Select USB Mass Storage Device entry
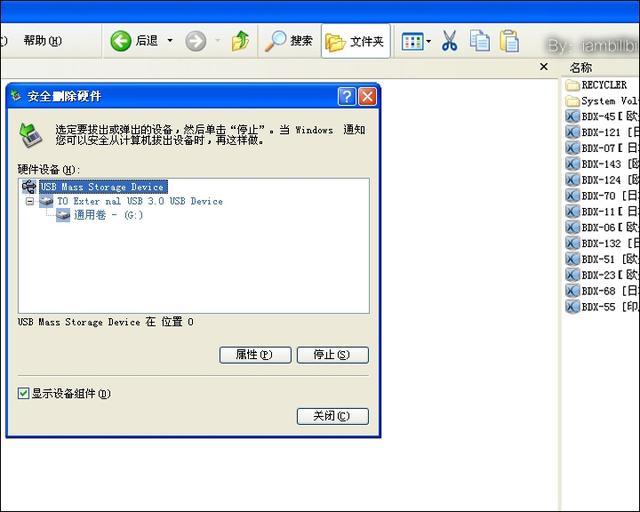The width and height of the screenshot is (640, 512). point(103,187)
